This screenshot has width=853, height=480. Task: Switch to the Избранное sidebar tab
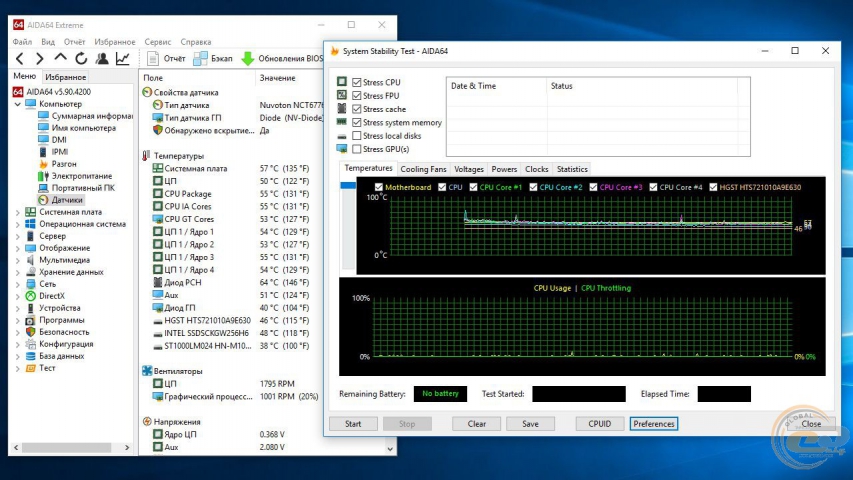(x=66, y=77)
